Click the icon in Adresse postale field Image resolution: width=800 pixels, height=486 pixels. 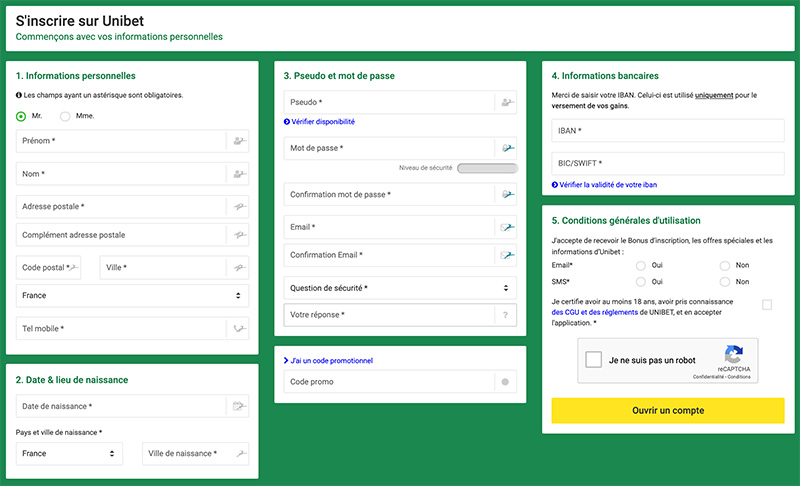[x=239, y=207]
